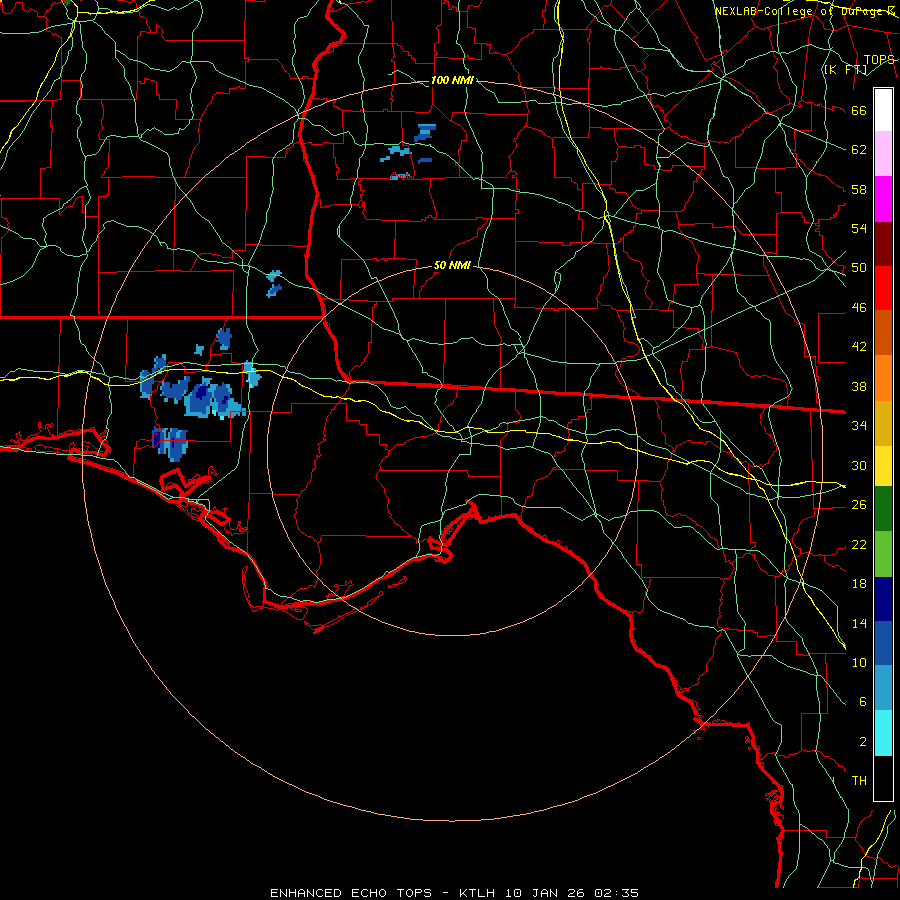900x900 pixels.
Task: Click the medium blue legend swatch
Action: pos(883,643)
